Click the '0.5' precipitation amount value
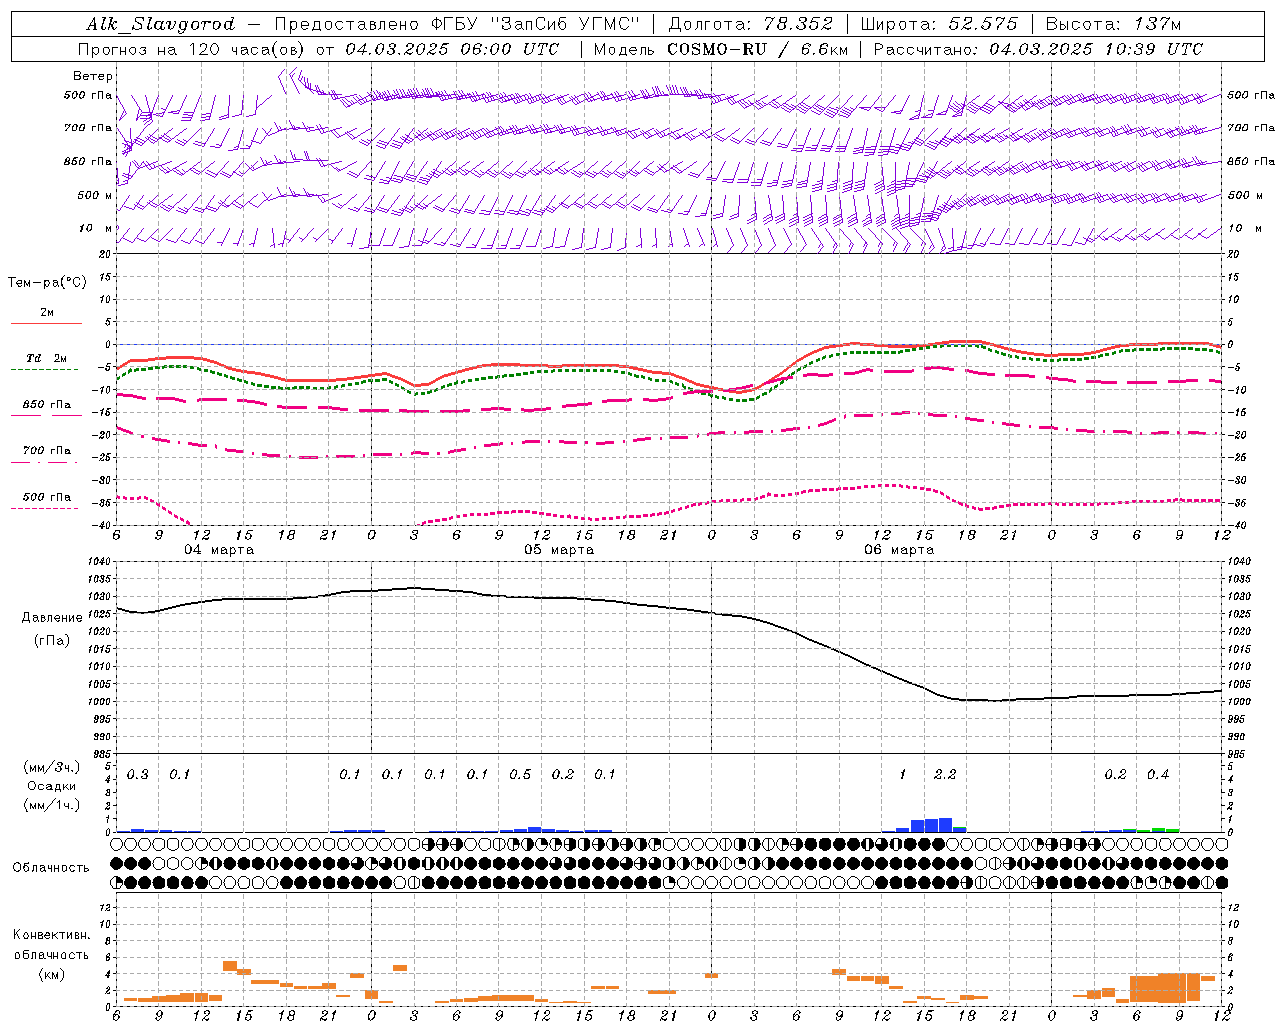Screen dimensions: 1280x1024 (x=520, y=774)
